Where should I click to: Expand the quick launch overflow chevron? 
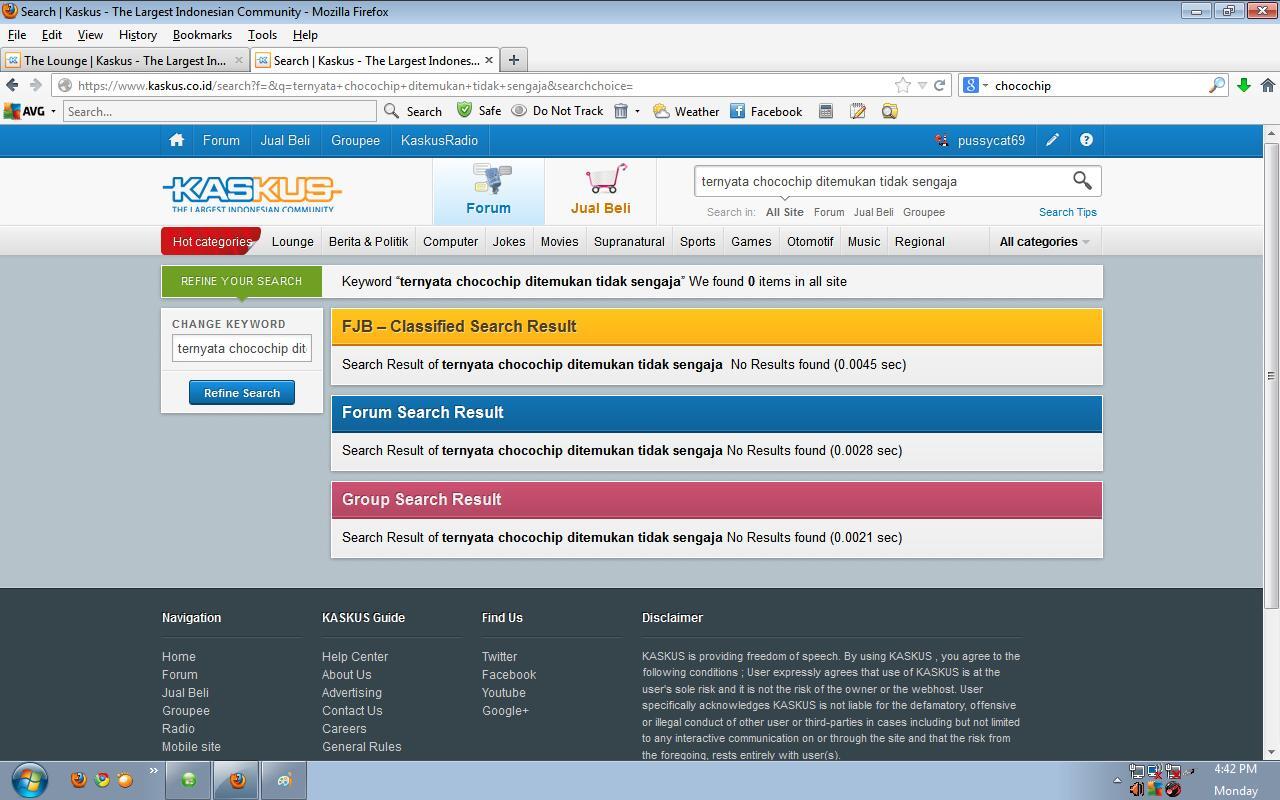[x=153, y=771]
